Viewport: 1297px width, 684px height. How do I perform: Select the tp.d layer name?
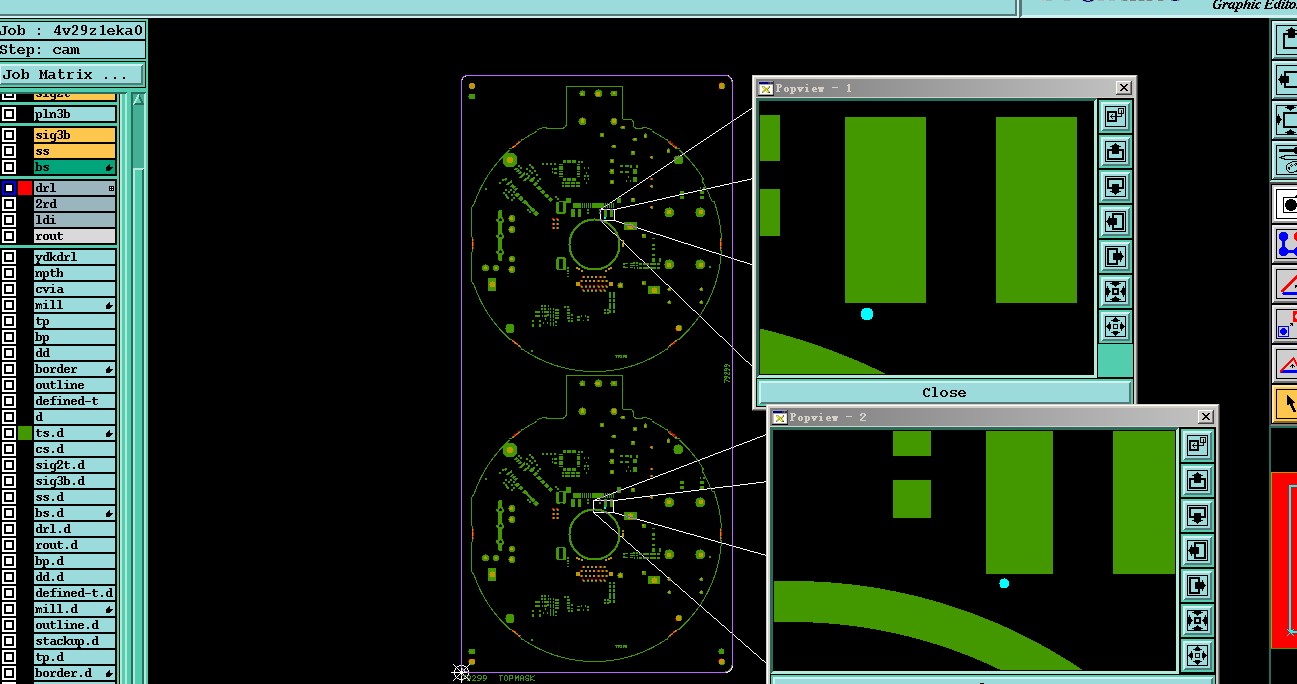(x=75, y=657)
